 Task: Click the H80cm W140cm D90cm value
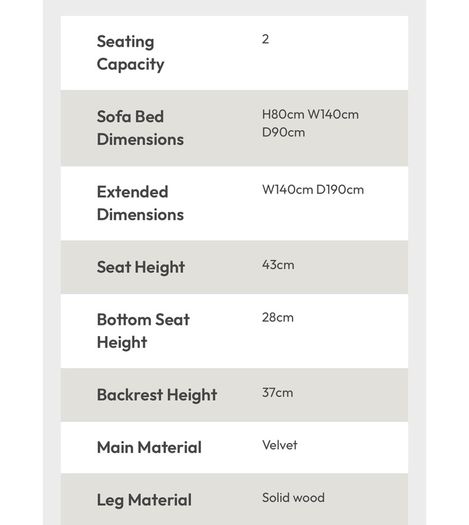point(310,123)
